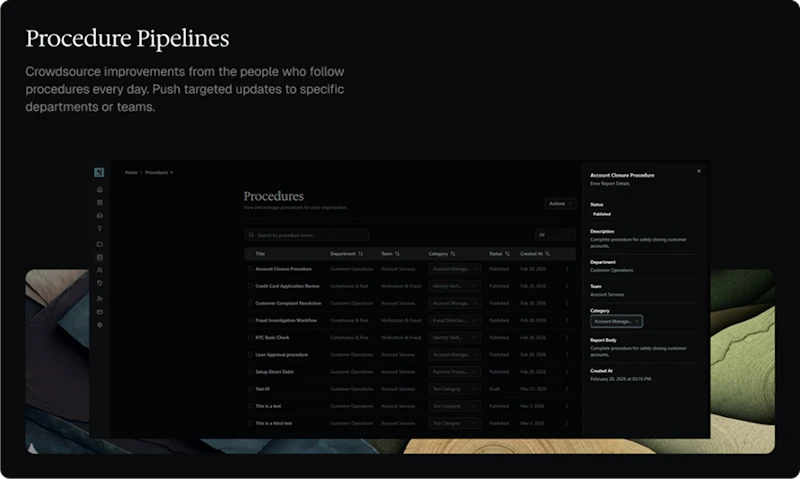Viewport: 800px width, 479px height.
Task: Check the Test-01 row checkbox
Action: tap(250, 389)
